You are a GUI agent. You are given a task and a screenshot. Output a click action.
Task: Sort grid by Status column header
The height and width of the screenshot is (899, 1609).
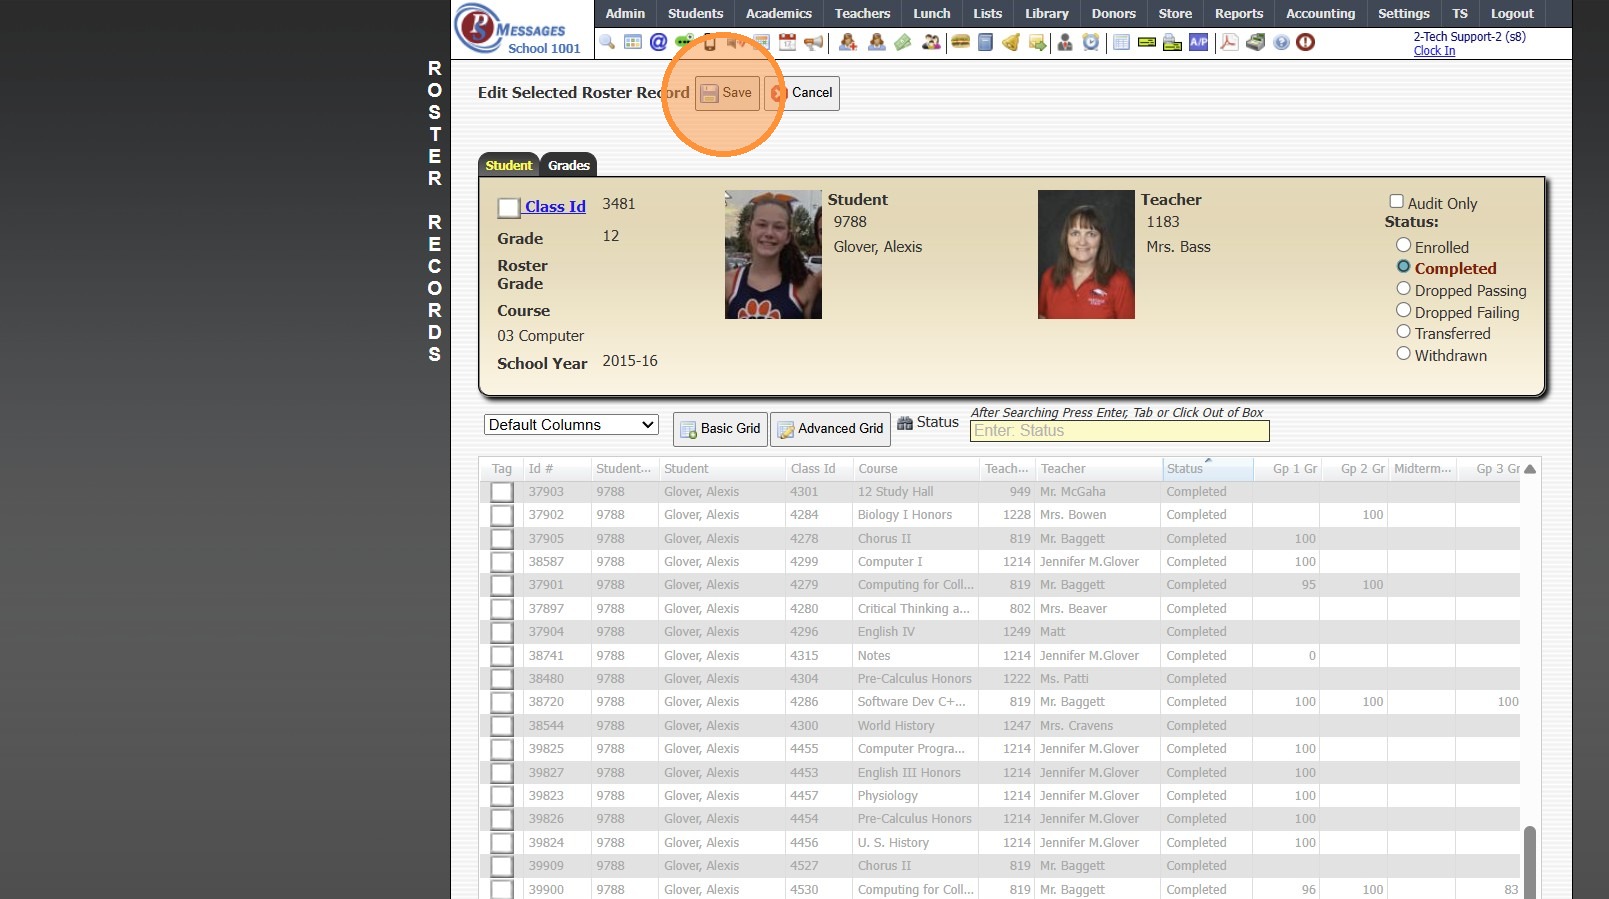1185,469
